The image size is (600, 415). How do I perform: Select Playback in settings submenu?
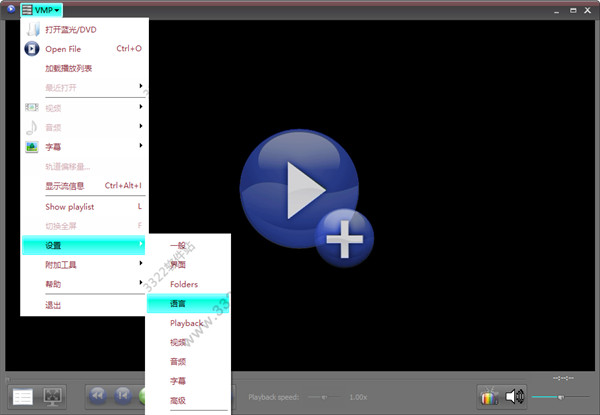point(188,323)
